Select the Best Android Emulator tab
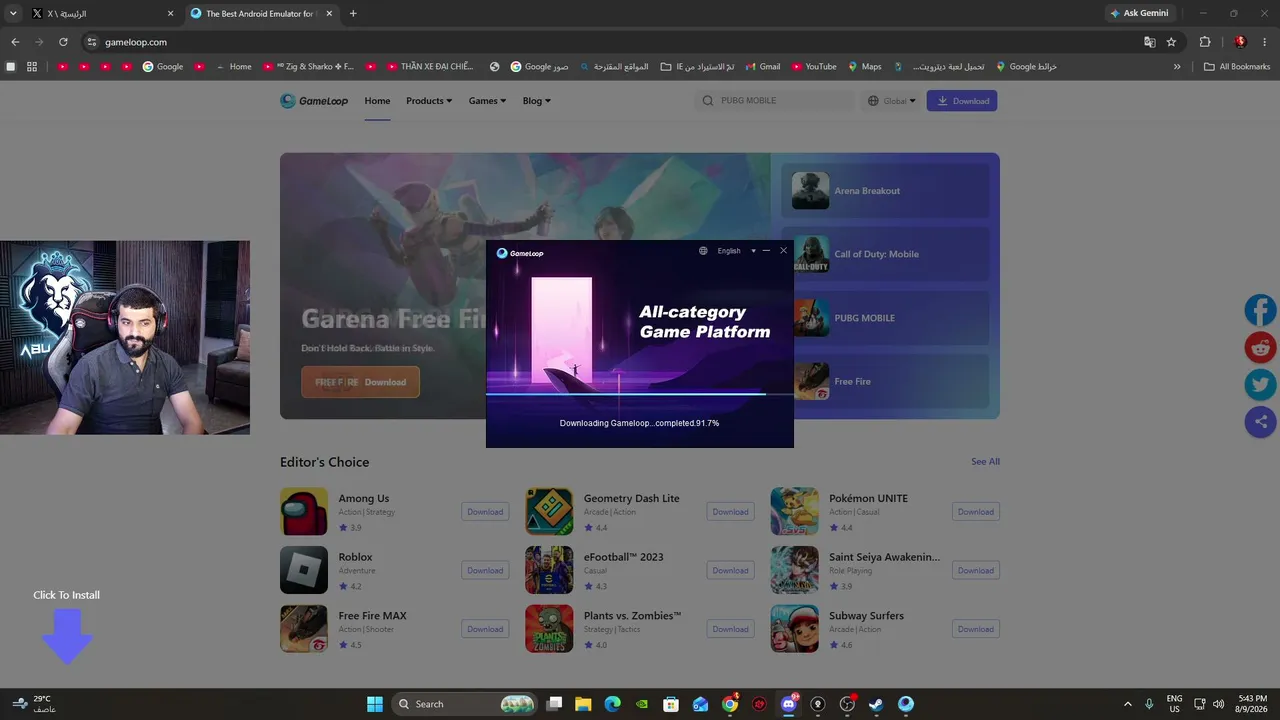The height and width of the screenshot is (720, 1280). coord(261,14)
